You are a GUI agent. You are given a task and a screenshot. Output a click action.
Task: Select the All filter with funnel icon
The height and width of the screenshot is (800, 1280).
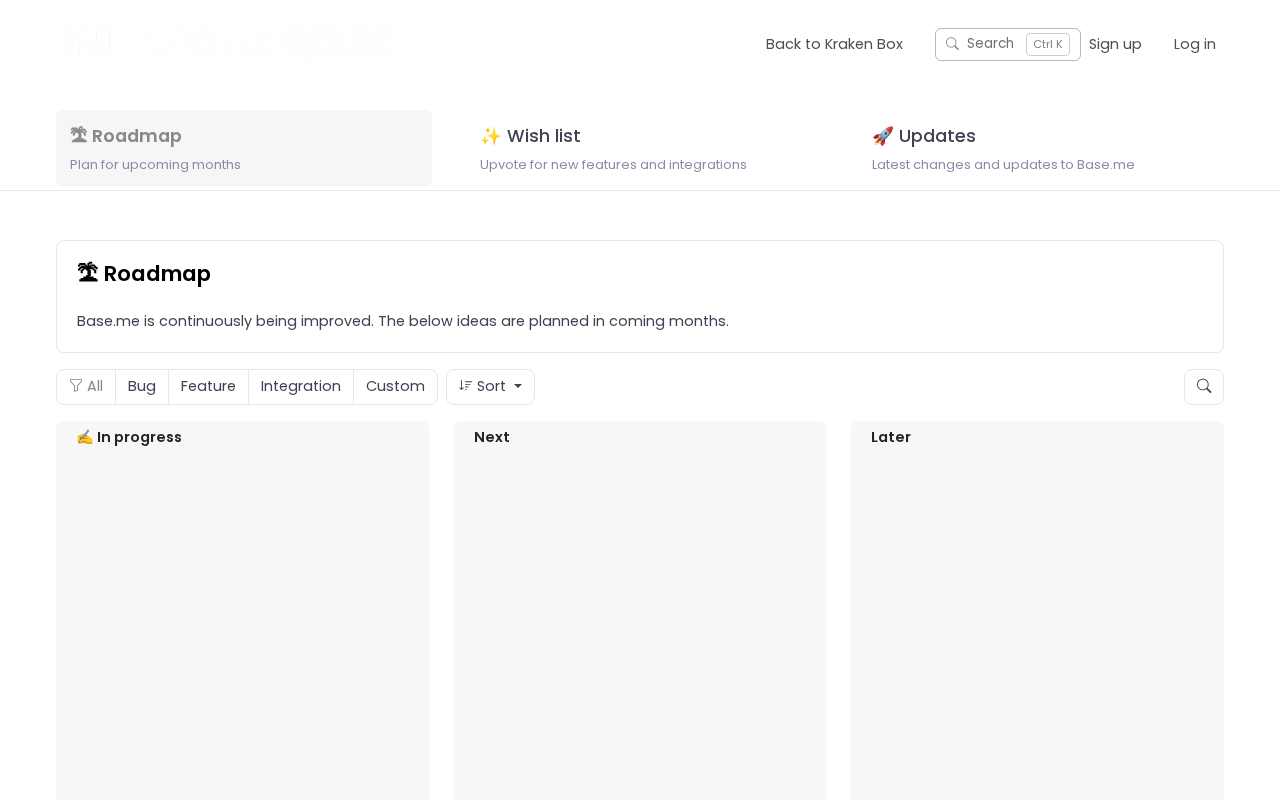pyautogui.click(x=86, y=387)
